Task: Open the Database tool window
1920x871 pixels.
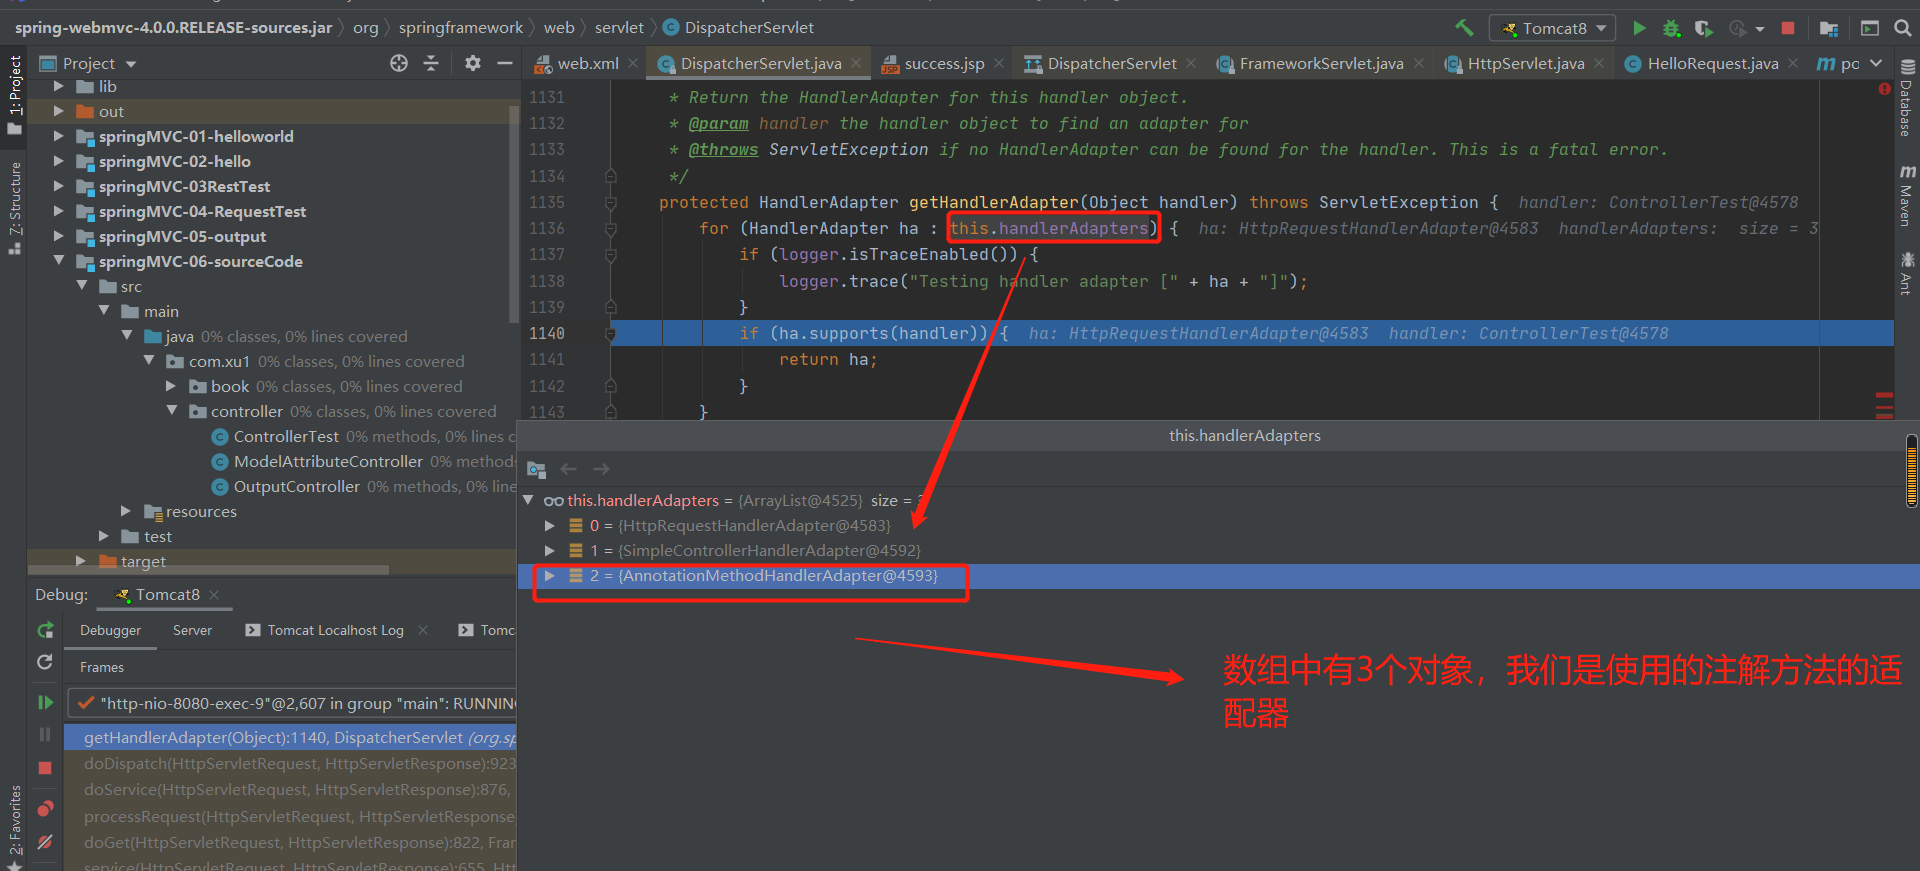Action: (1907, 98)
